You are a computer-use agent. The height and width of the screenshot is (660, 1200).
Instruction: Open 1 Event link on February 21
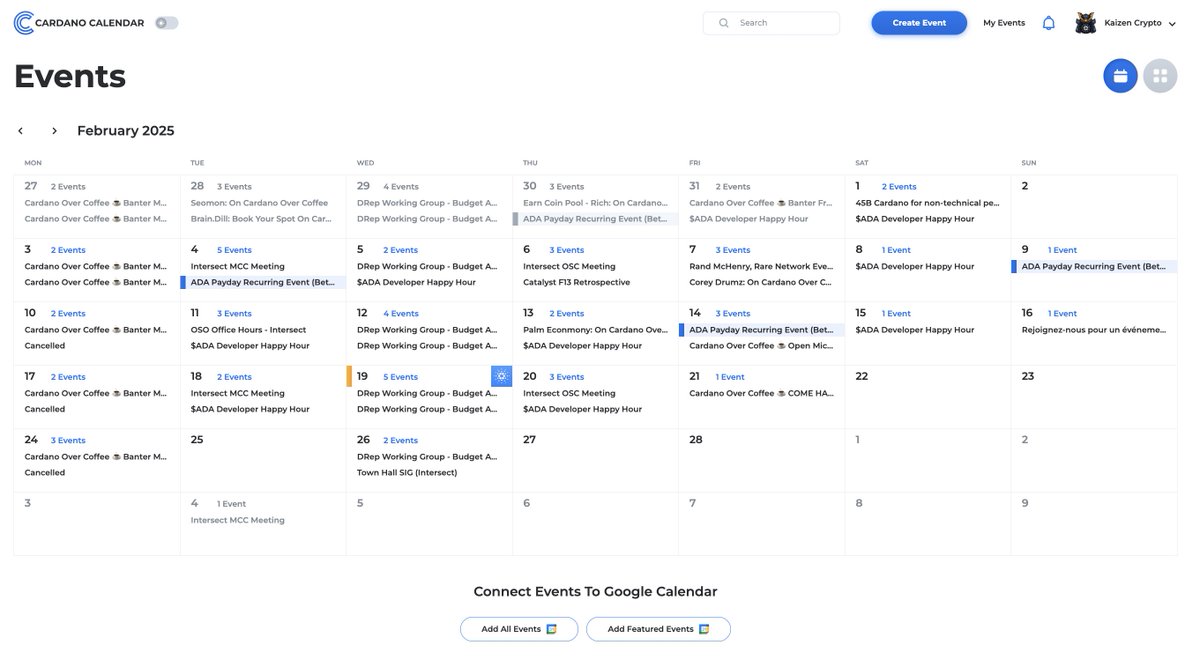tap(730, 377)
